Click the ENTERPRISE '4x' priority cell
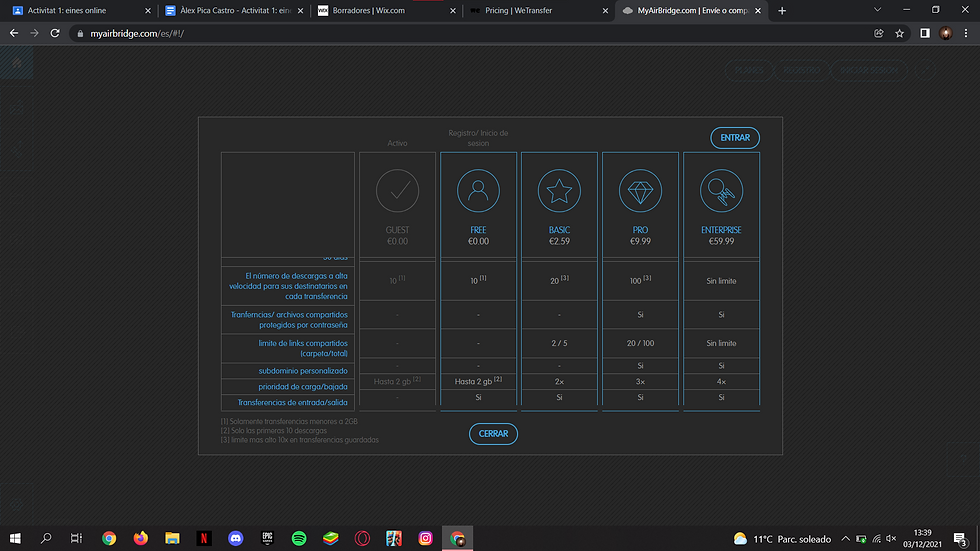Viewport: 980px width, 551px height. (x=721, y=382)
